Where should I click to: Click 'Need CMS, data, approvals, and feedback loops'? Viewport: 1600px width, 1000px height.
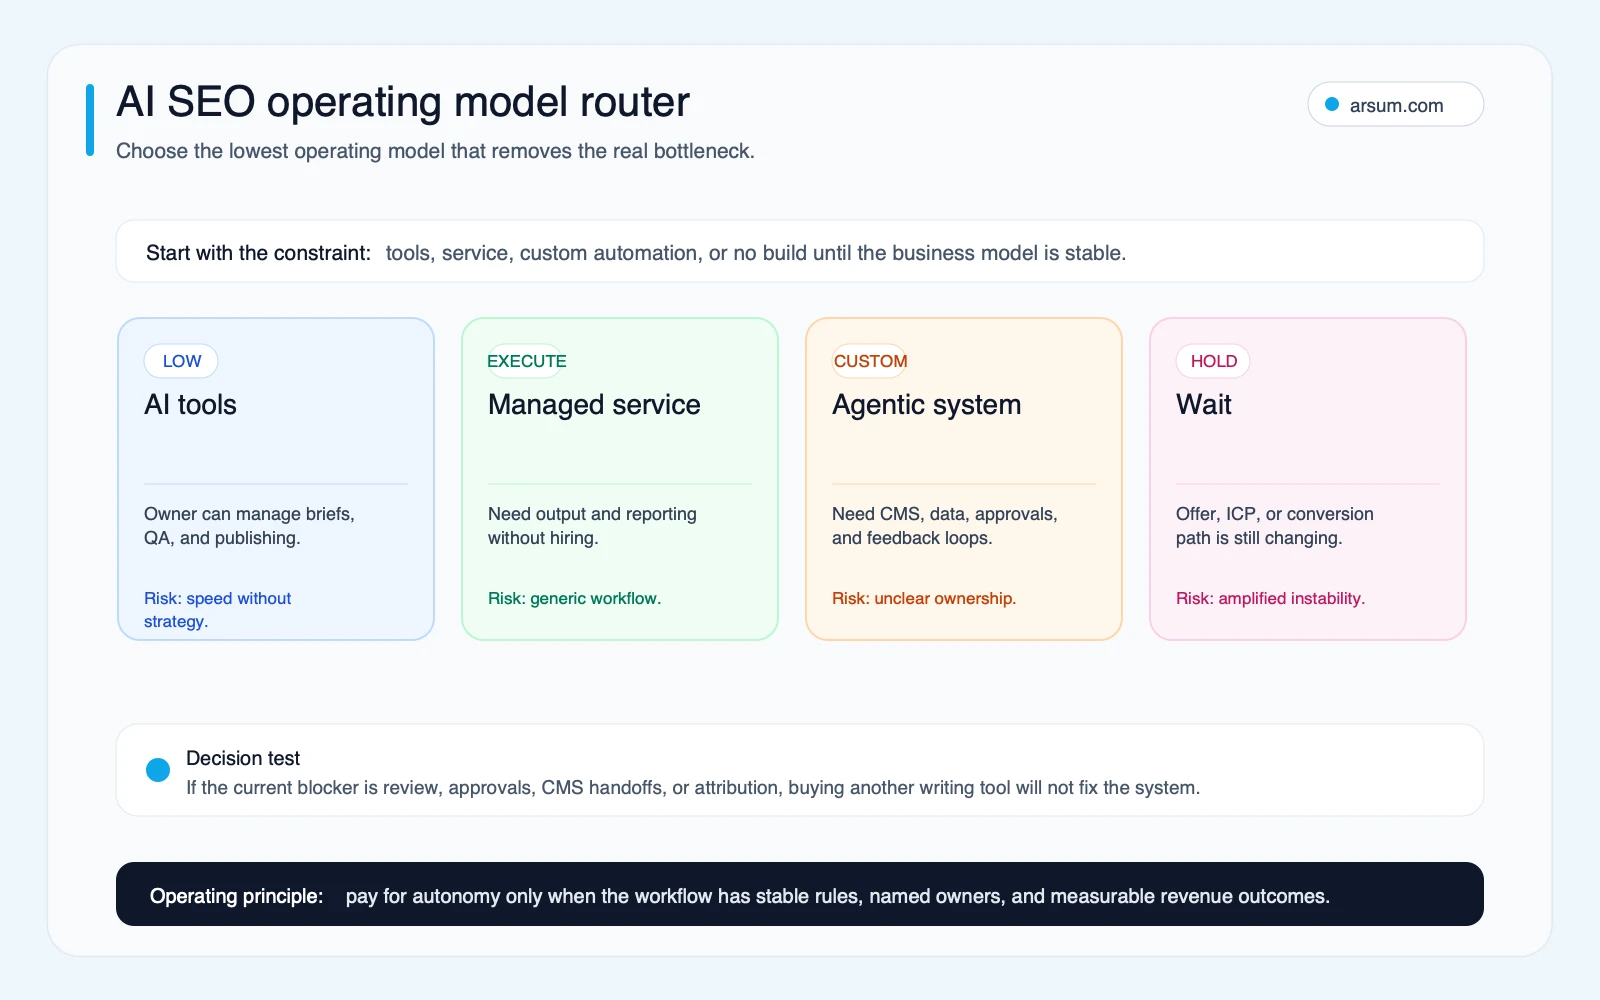(944, 526)
